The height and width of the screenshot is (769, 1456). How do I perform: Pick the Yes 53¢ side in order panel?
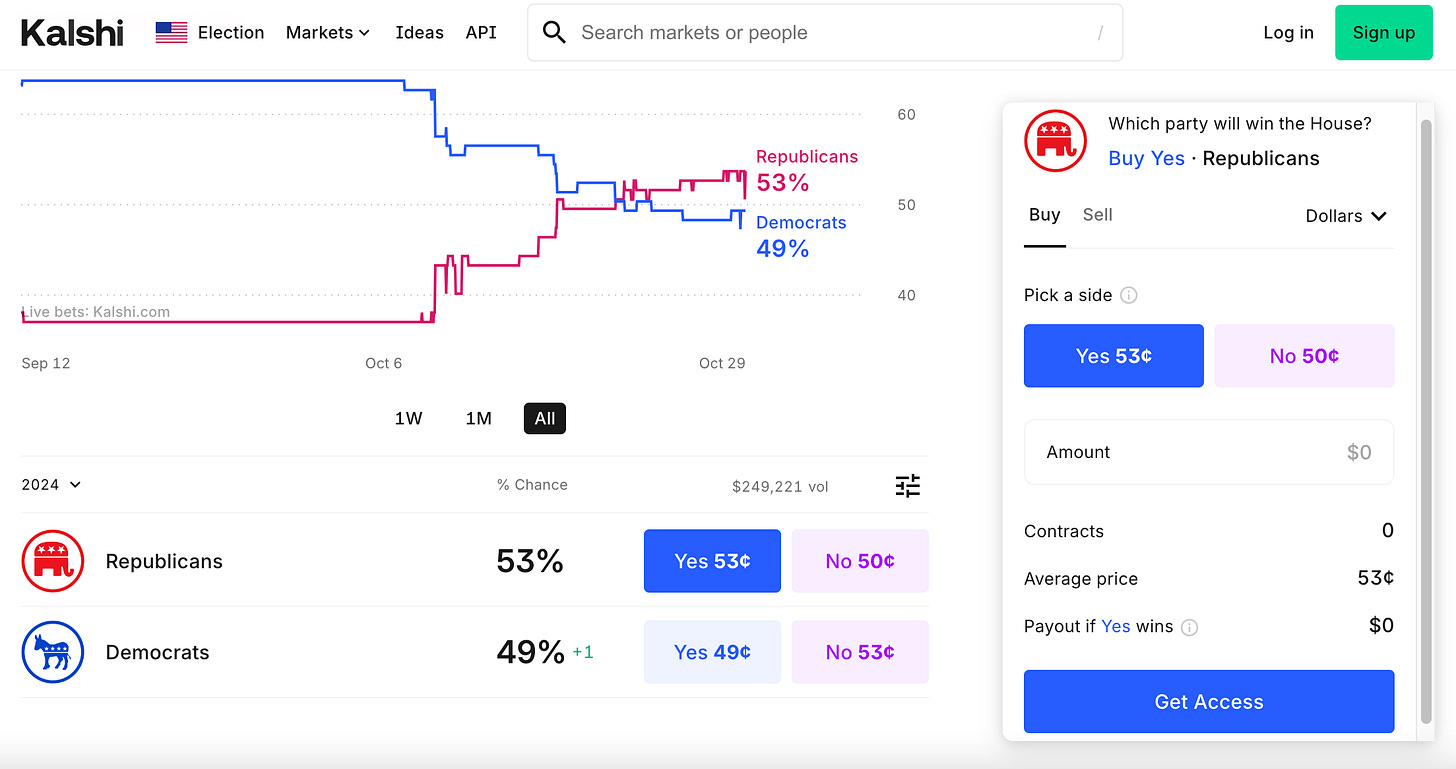pyautogui.click(x=1114, y=356)
